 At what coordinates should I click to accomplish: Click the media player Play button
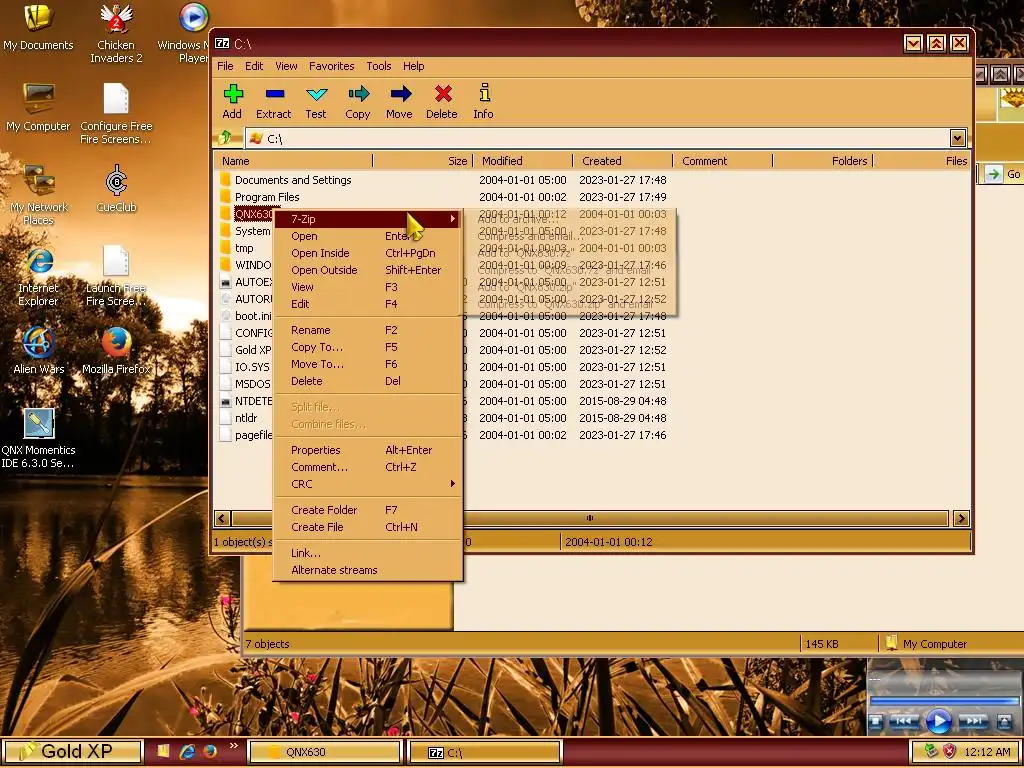click(x=938, y=722)
